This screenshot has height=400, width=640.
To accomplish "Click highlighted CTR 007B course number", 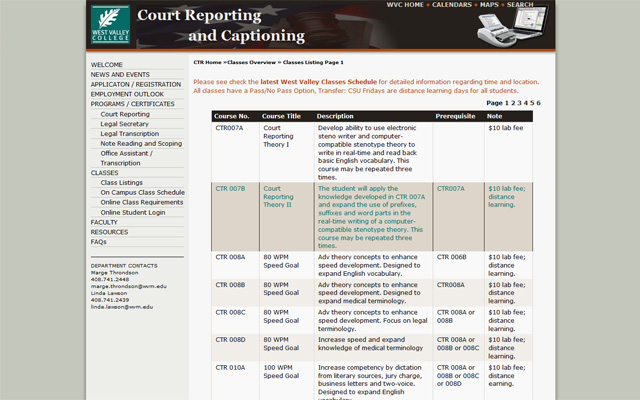I will click(x=230, y=189).
